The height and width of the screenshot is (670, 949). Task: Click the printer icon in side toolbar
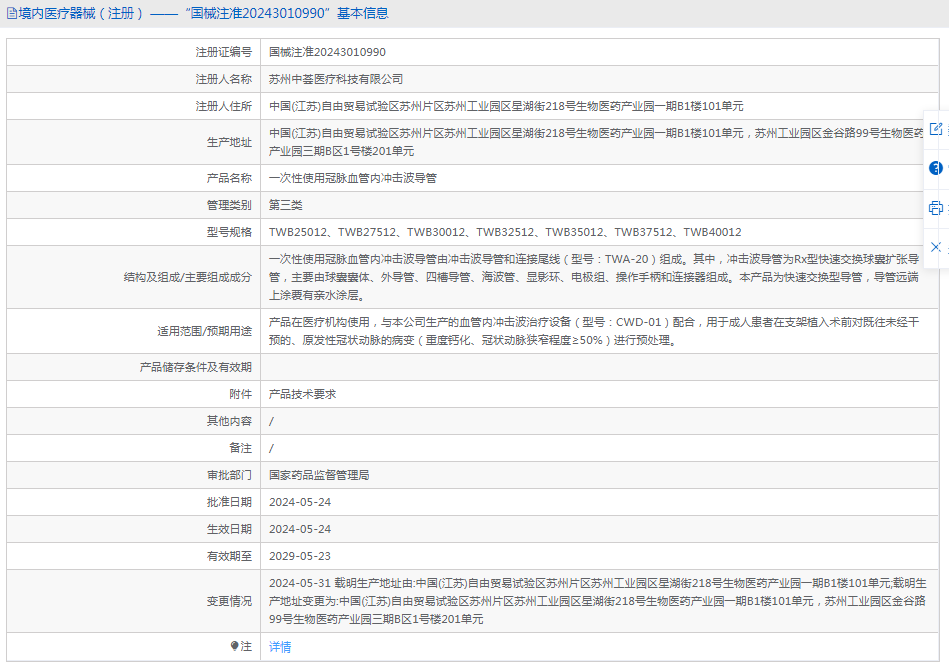[x=936, y=208]
